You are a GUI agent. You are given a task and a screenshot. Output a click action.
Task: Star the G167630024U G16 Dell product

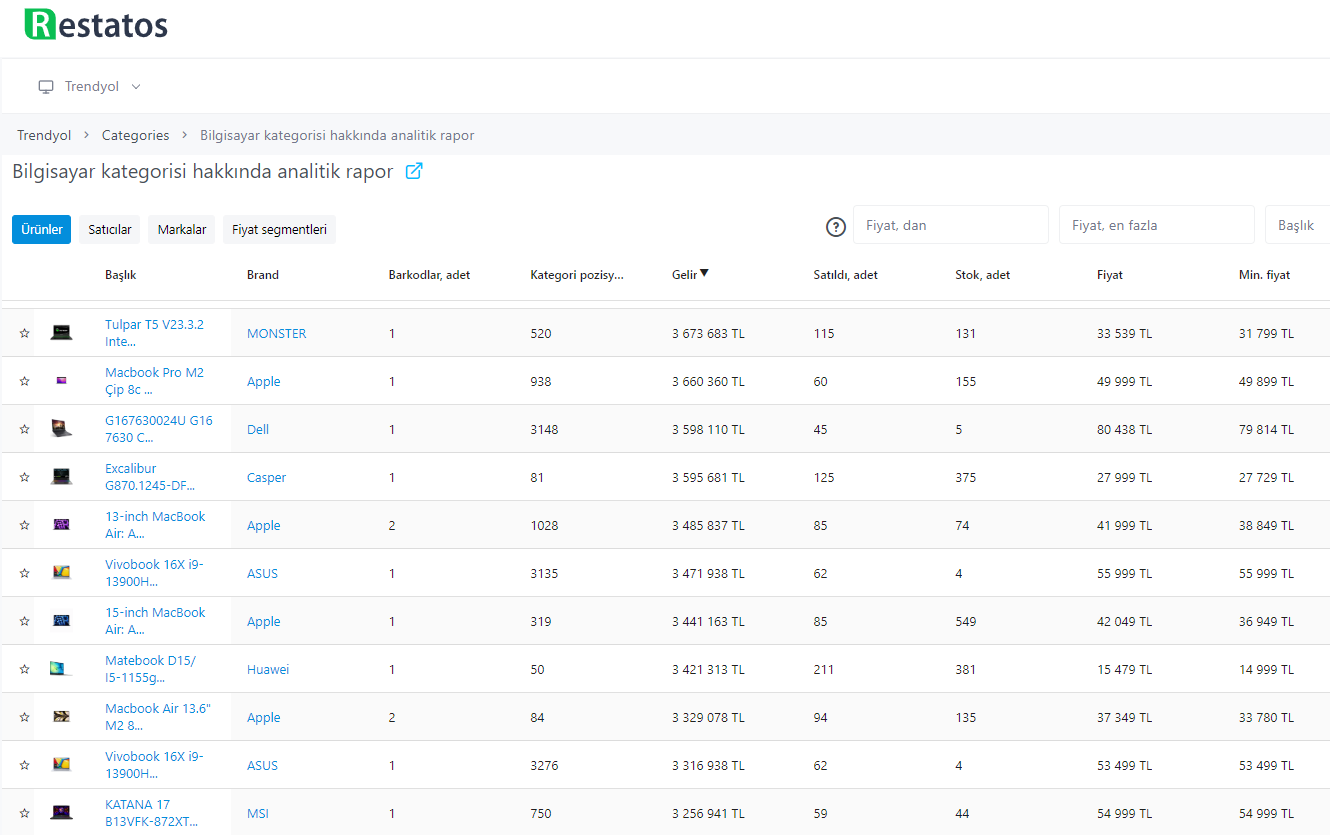point(25,429)
